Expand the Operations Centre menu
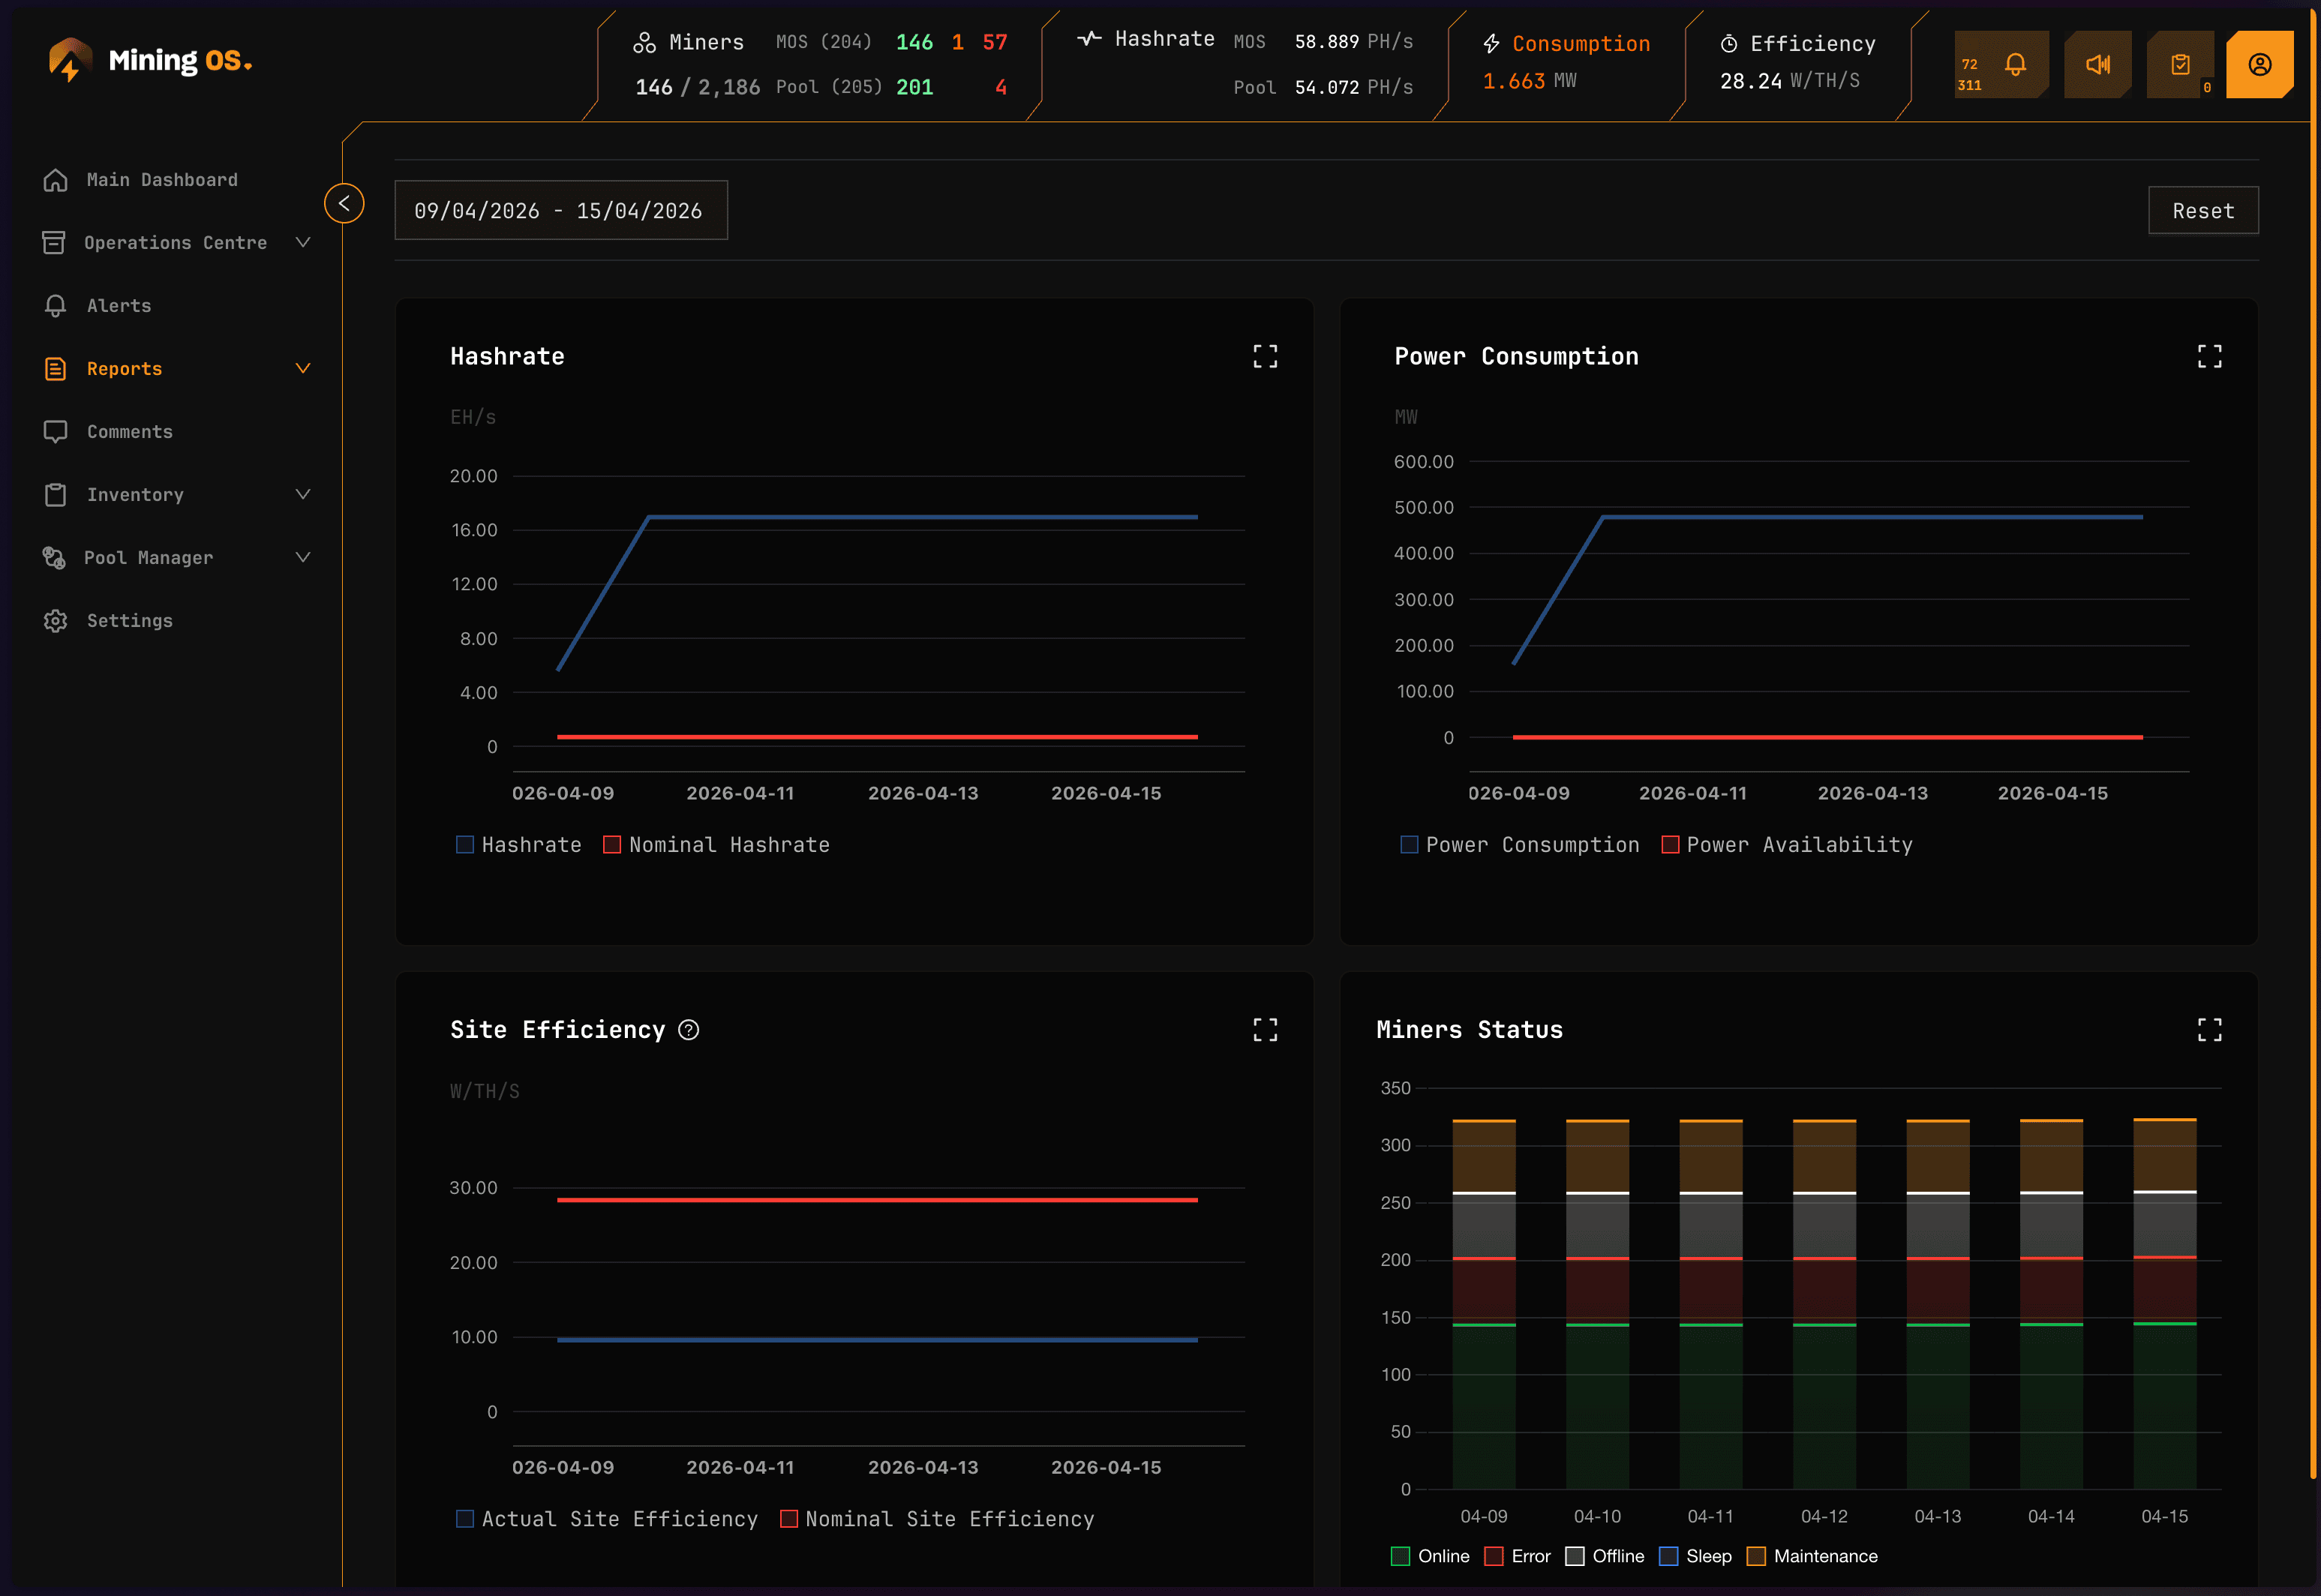Image resolution: width=2321 pixels, height=1596 pixels. (x=176, y=242)
